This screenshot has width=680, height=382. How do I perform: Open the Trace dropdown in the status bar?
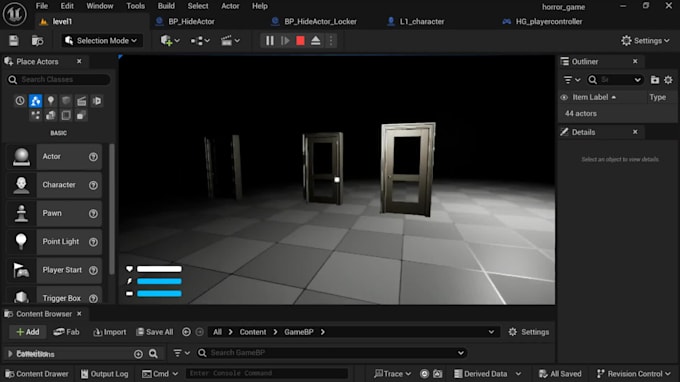pos(392,374)
